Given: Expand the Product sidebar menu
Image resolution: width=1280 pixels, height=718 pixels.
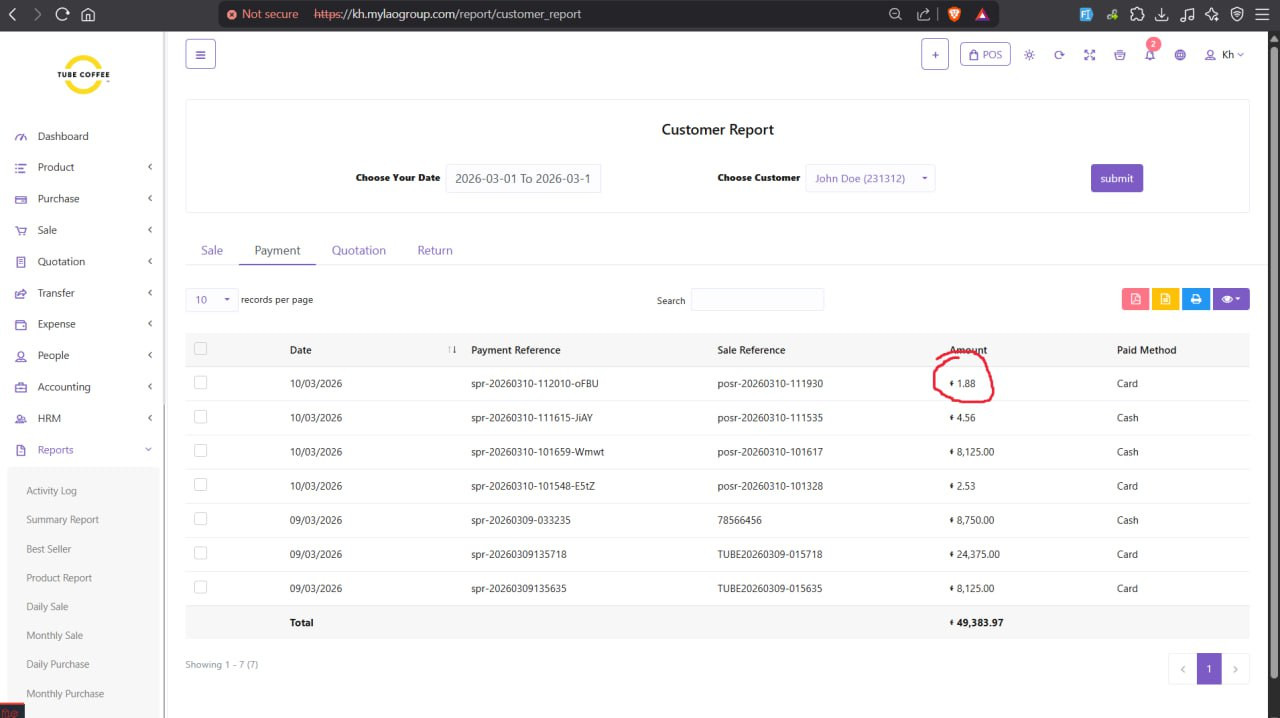Looking at the screenshot, I should (x=82, y=167).
